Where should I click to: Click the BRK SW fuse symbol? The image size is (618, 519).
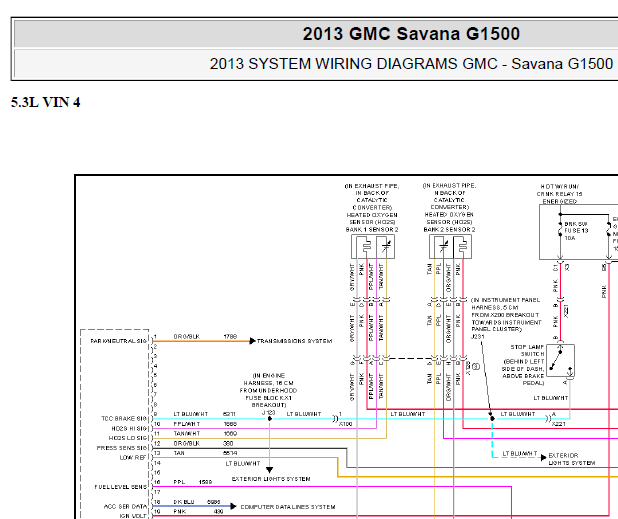coord(560,229)
